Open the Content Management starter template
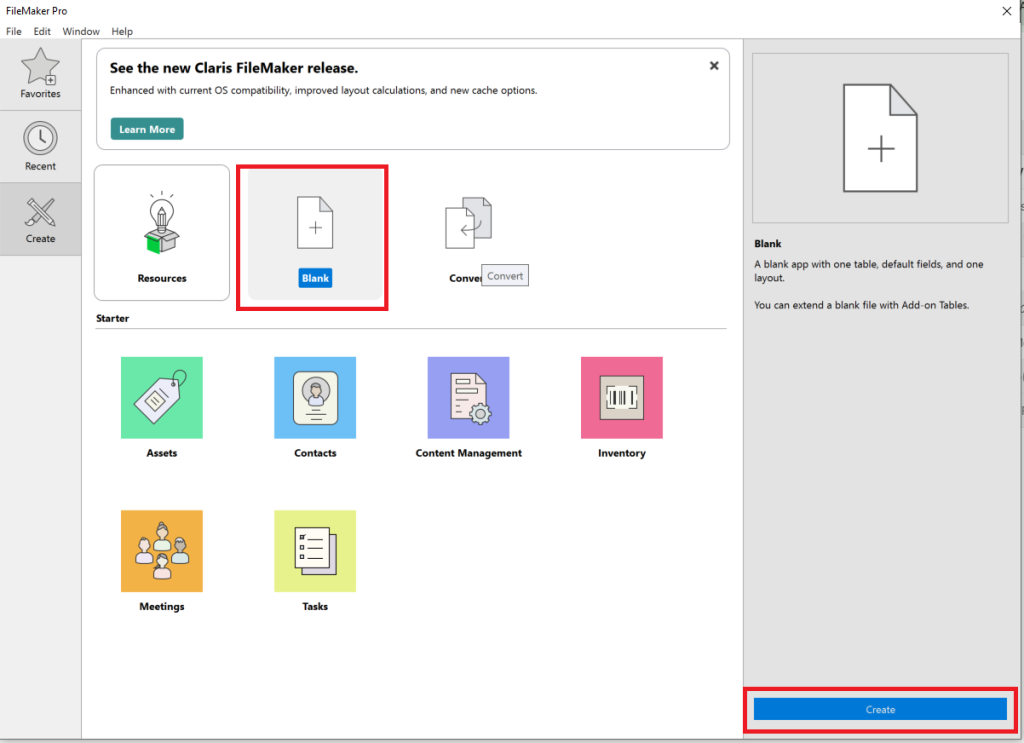Viewport: 1024px width, 743px height. [468, 397]
